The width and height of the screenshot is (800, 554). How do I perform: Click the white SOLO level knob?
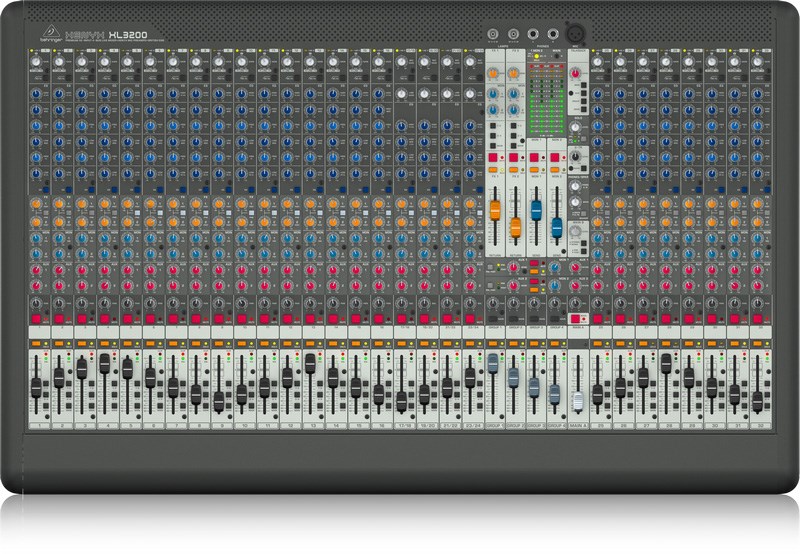coord(576,128)
